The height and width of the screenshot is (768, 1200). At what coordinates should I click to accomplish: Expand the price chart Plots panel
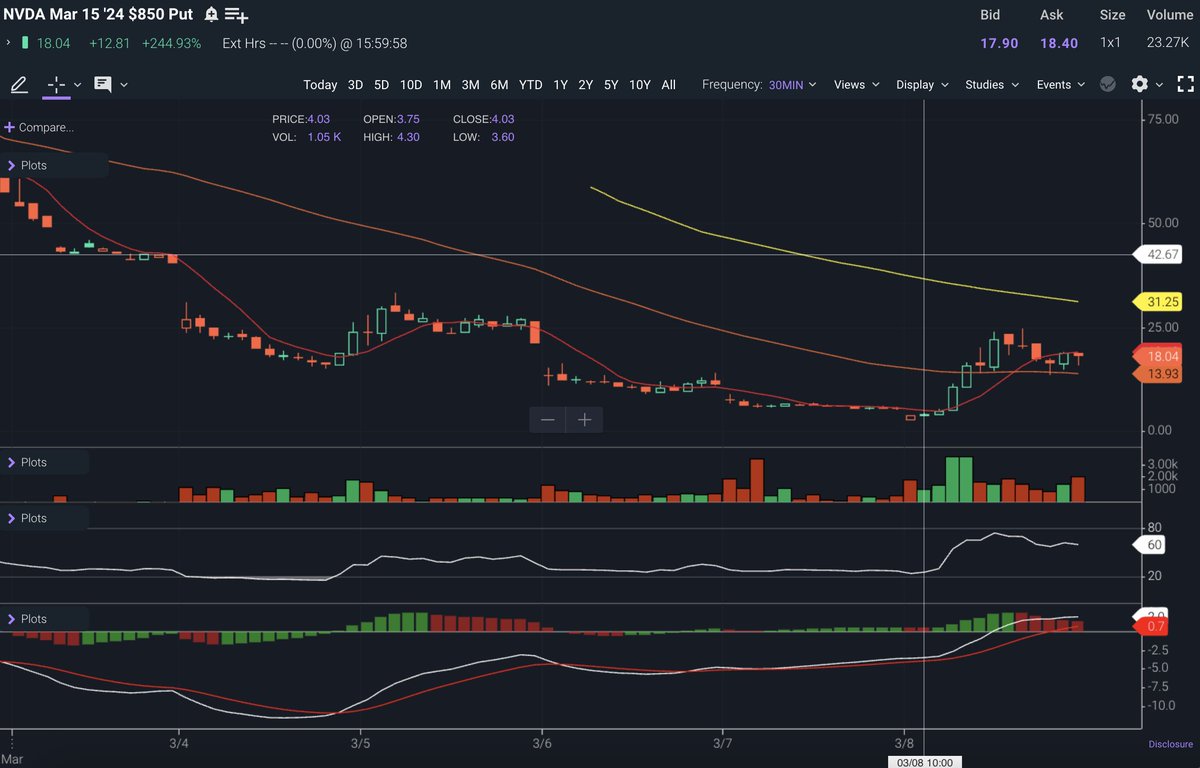27,165
